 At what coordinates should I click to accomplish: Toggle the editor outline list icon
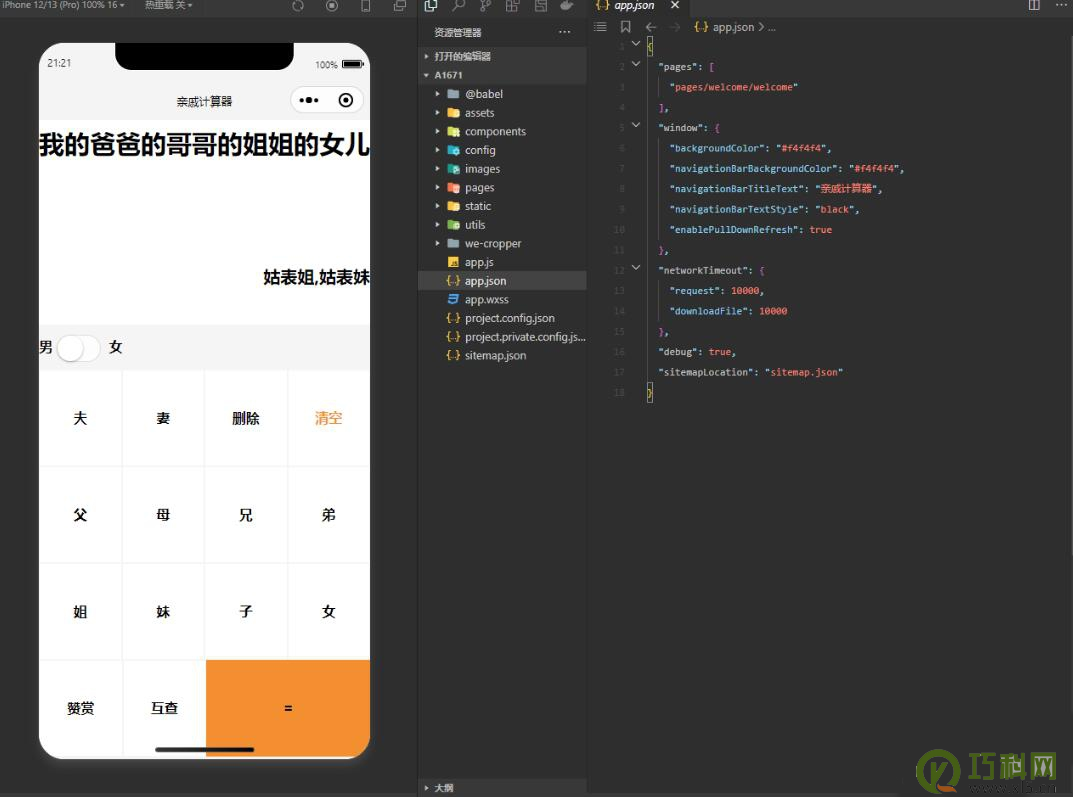(600, 27)
